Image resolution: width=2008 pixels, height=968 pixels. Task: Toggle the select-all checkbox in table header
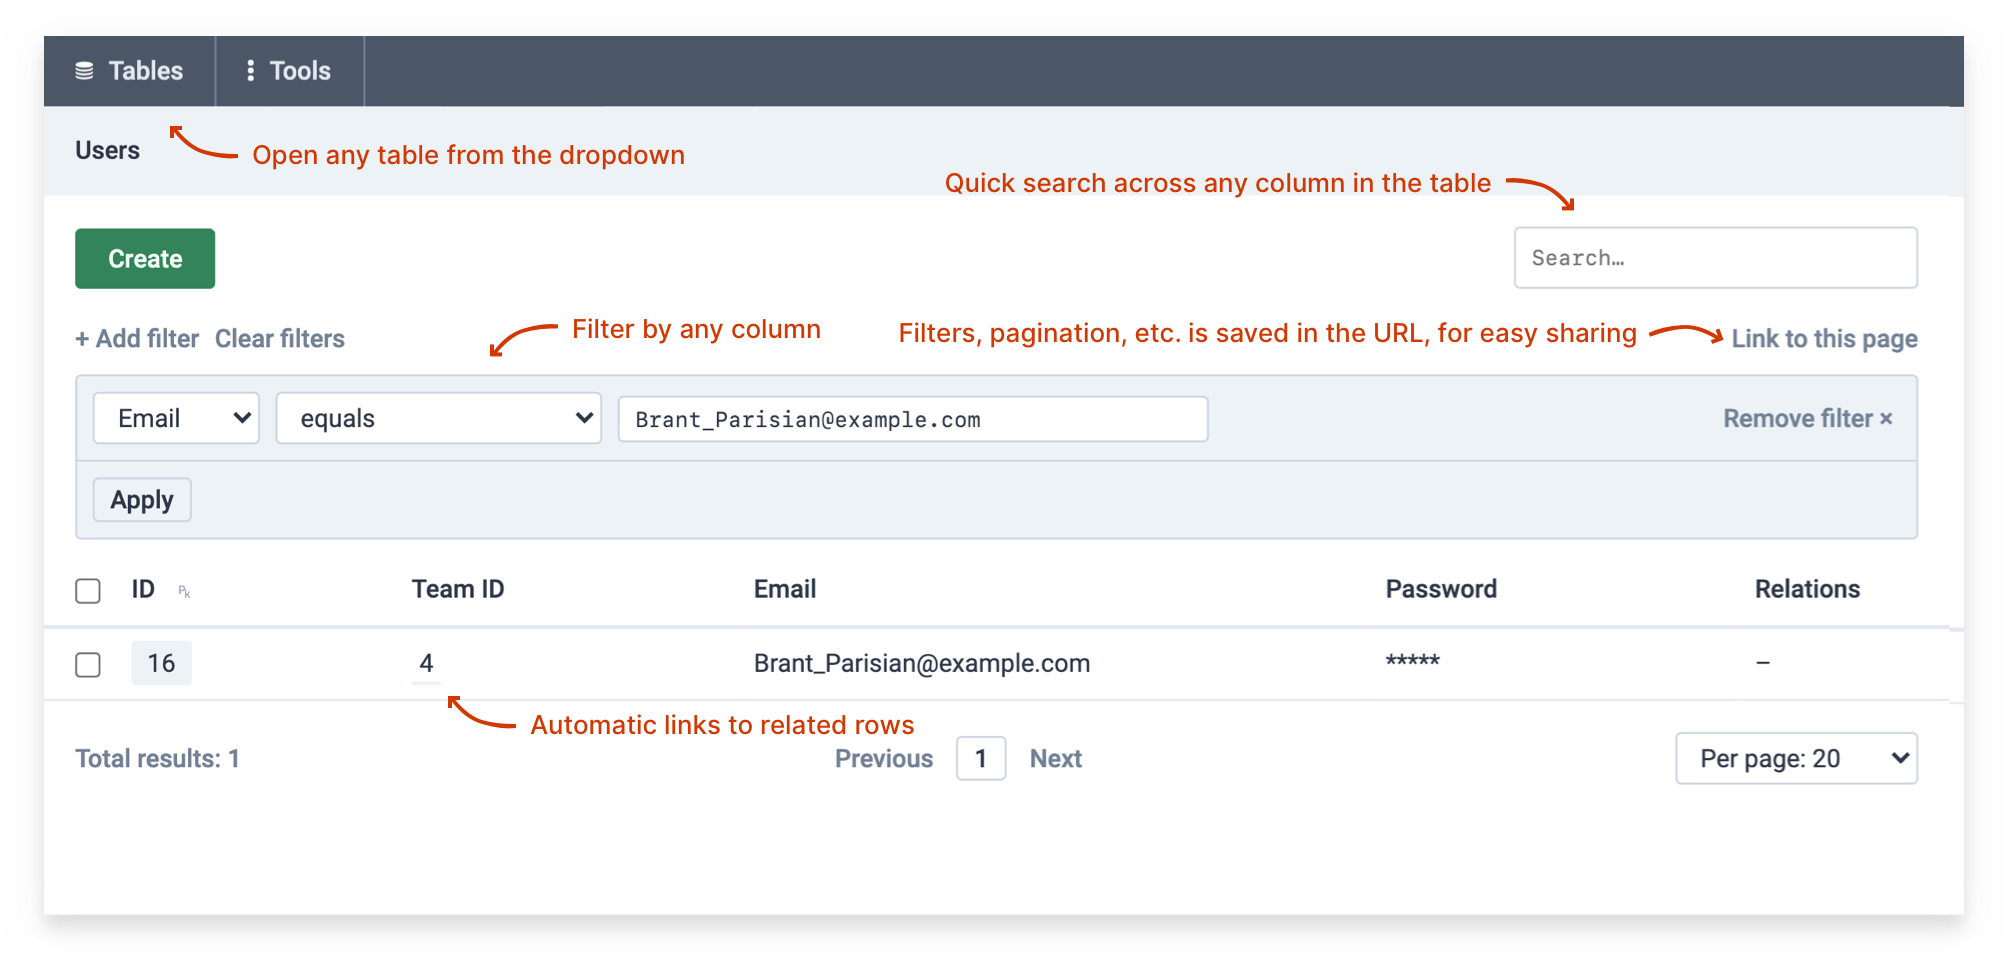click(88, 591)
